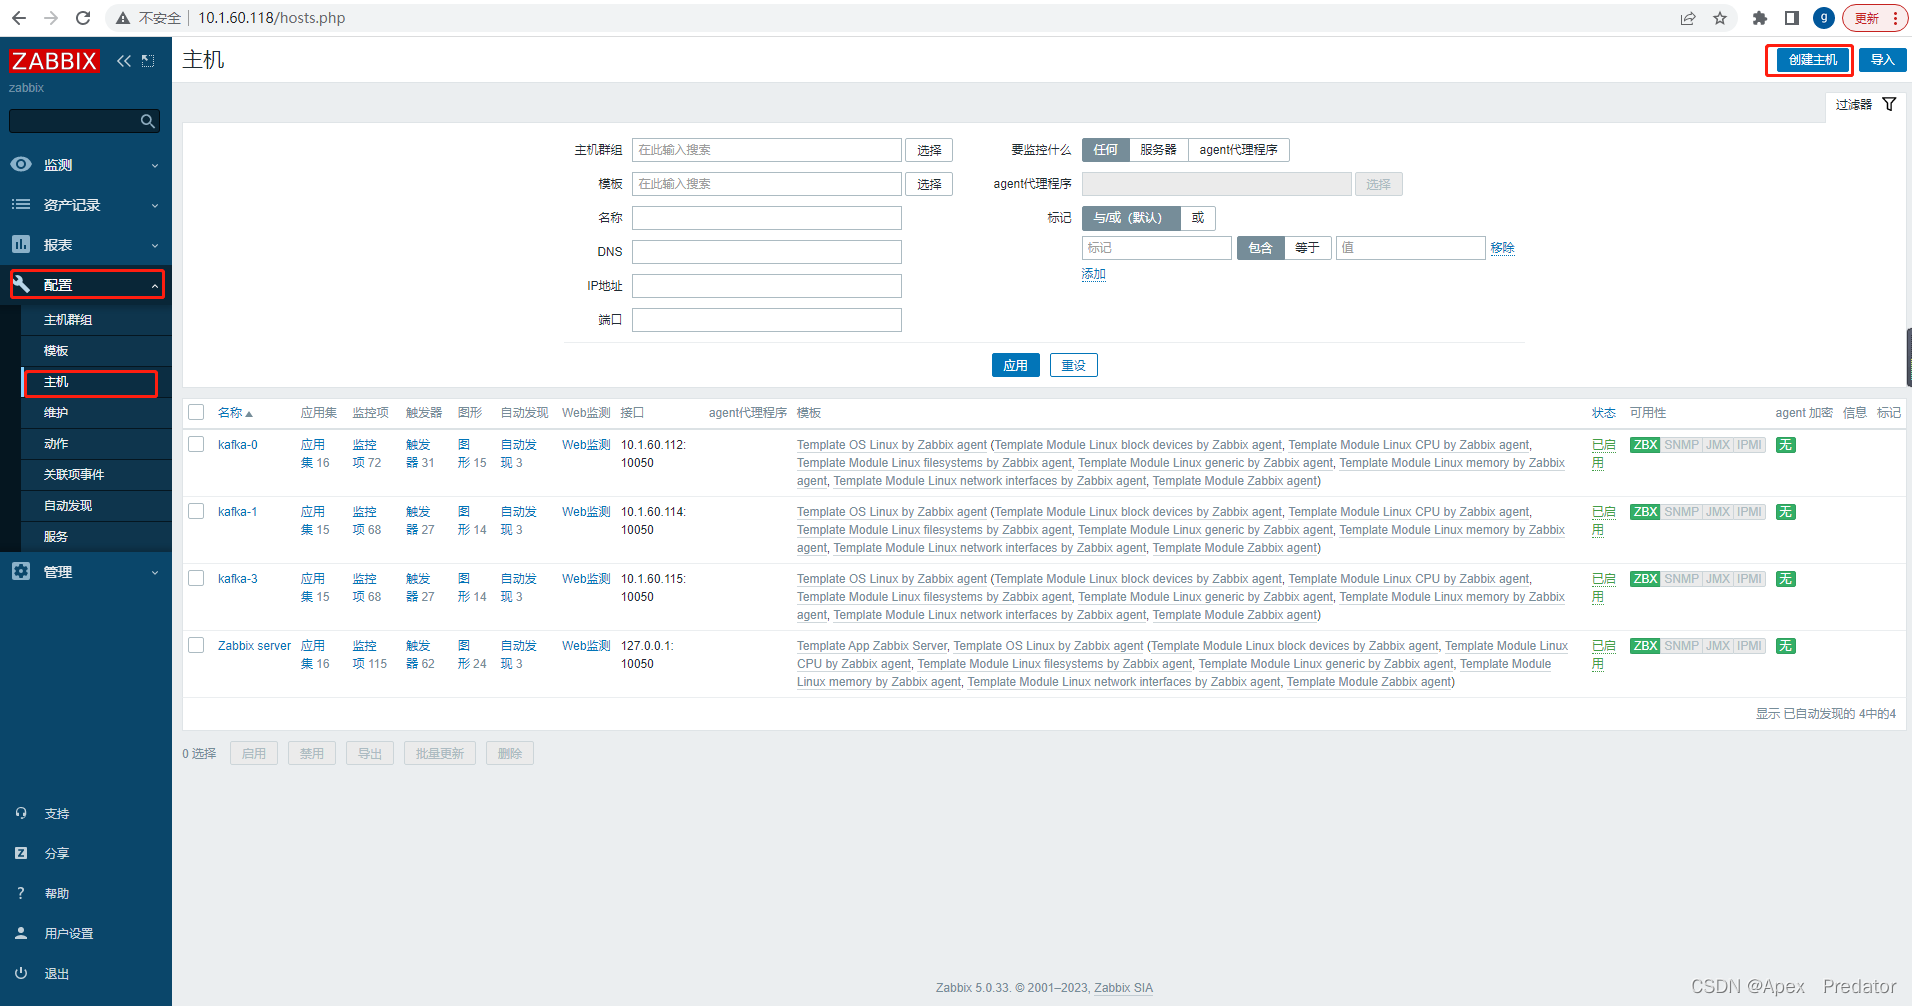
Task: Apply filter with 应用 button
Action: [x=1016, y=366]
